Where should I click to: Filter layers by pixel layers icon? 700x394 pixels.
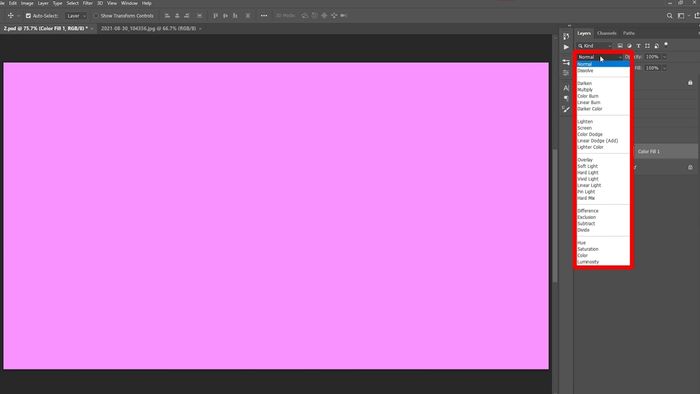tap(620, 46)
